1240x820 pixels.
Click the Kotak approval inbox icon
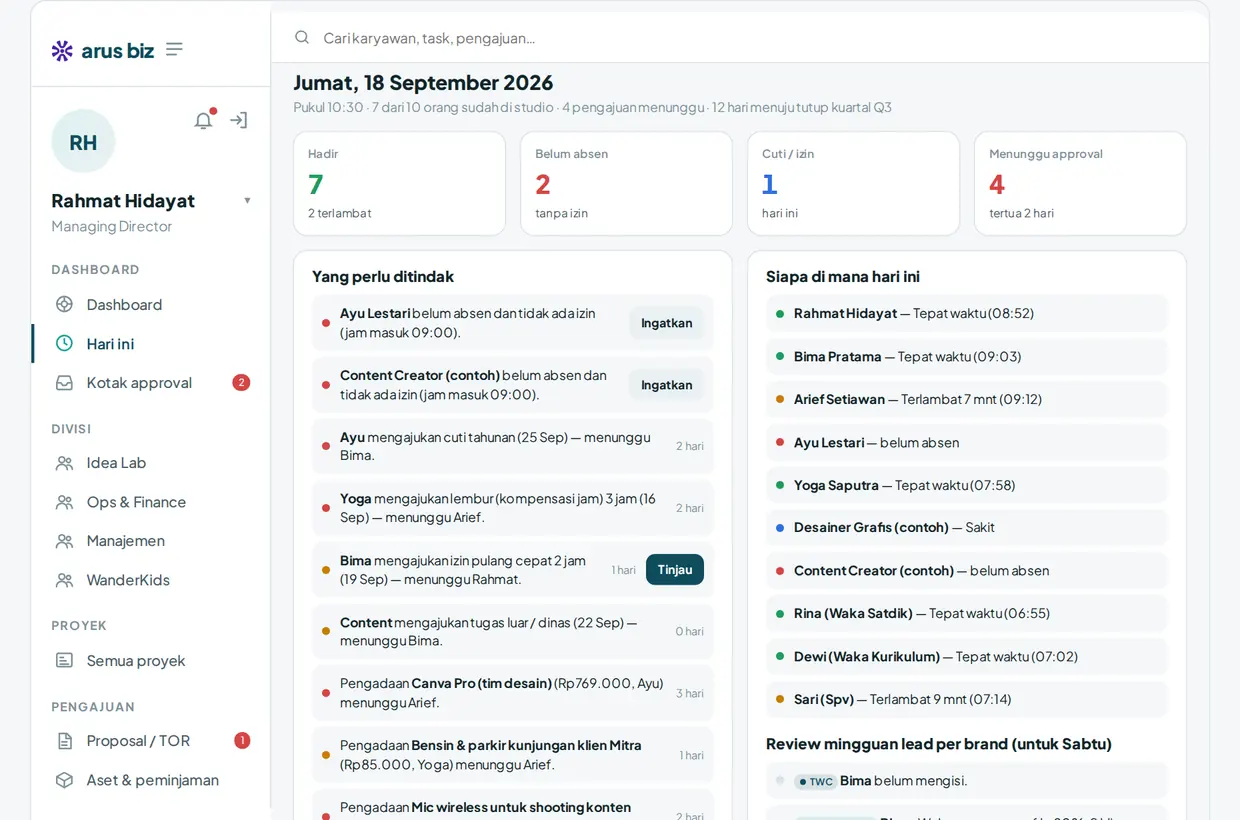tap(64, 382)
